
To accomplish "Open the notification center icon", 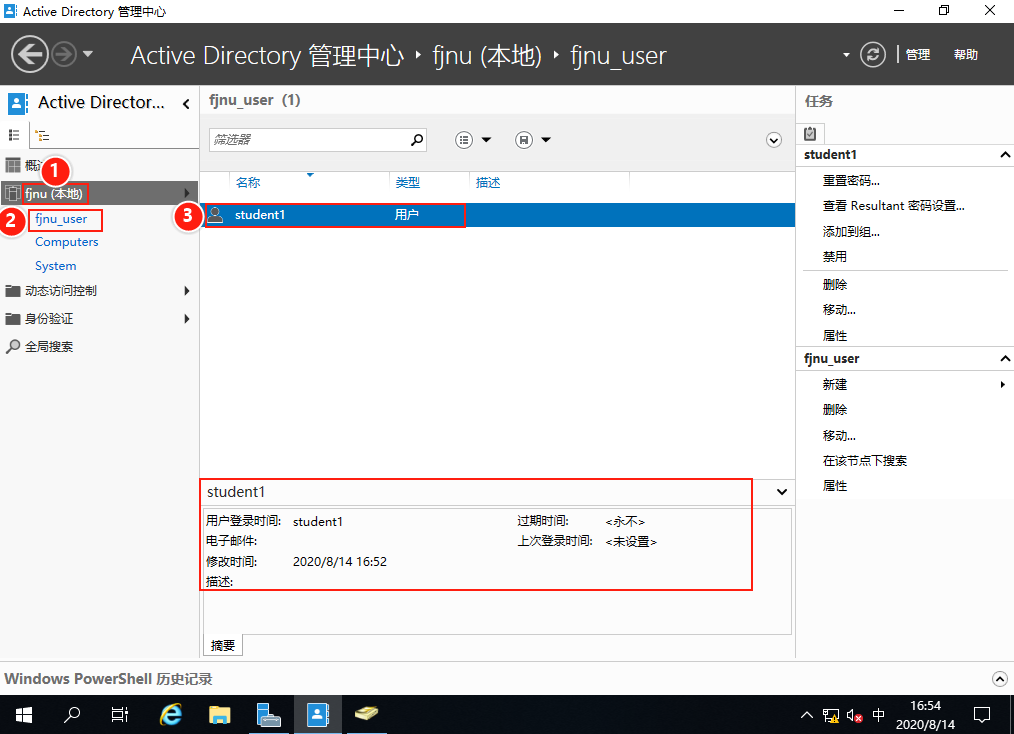I will [982, 715].
